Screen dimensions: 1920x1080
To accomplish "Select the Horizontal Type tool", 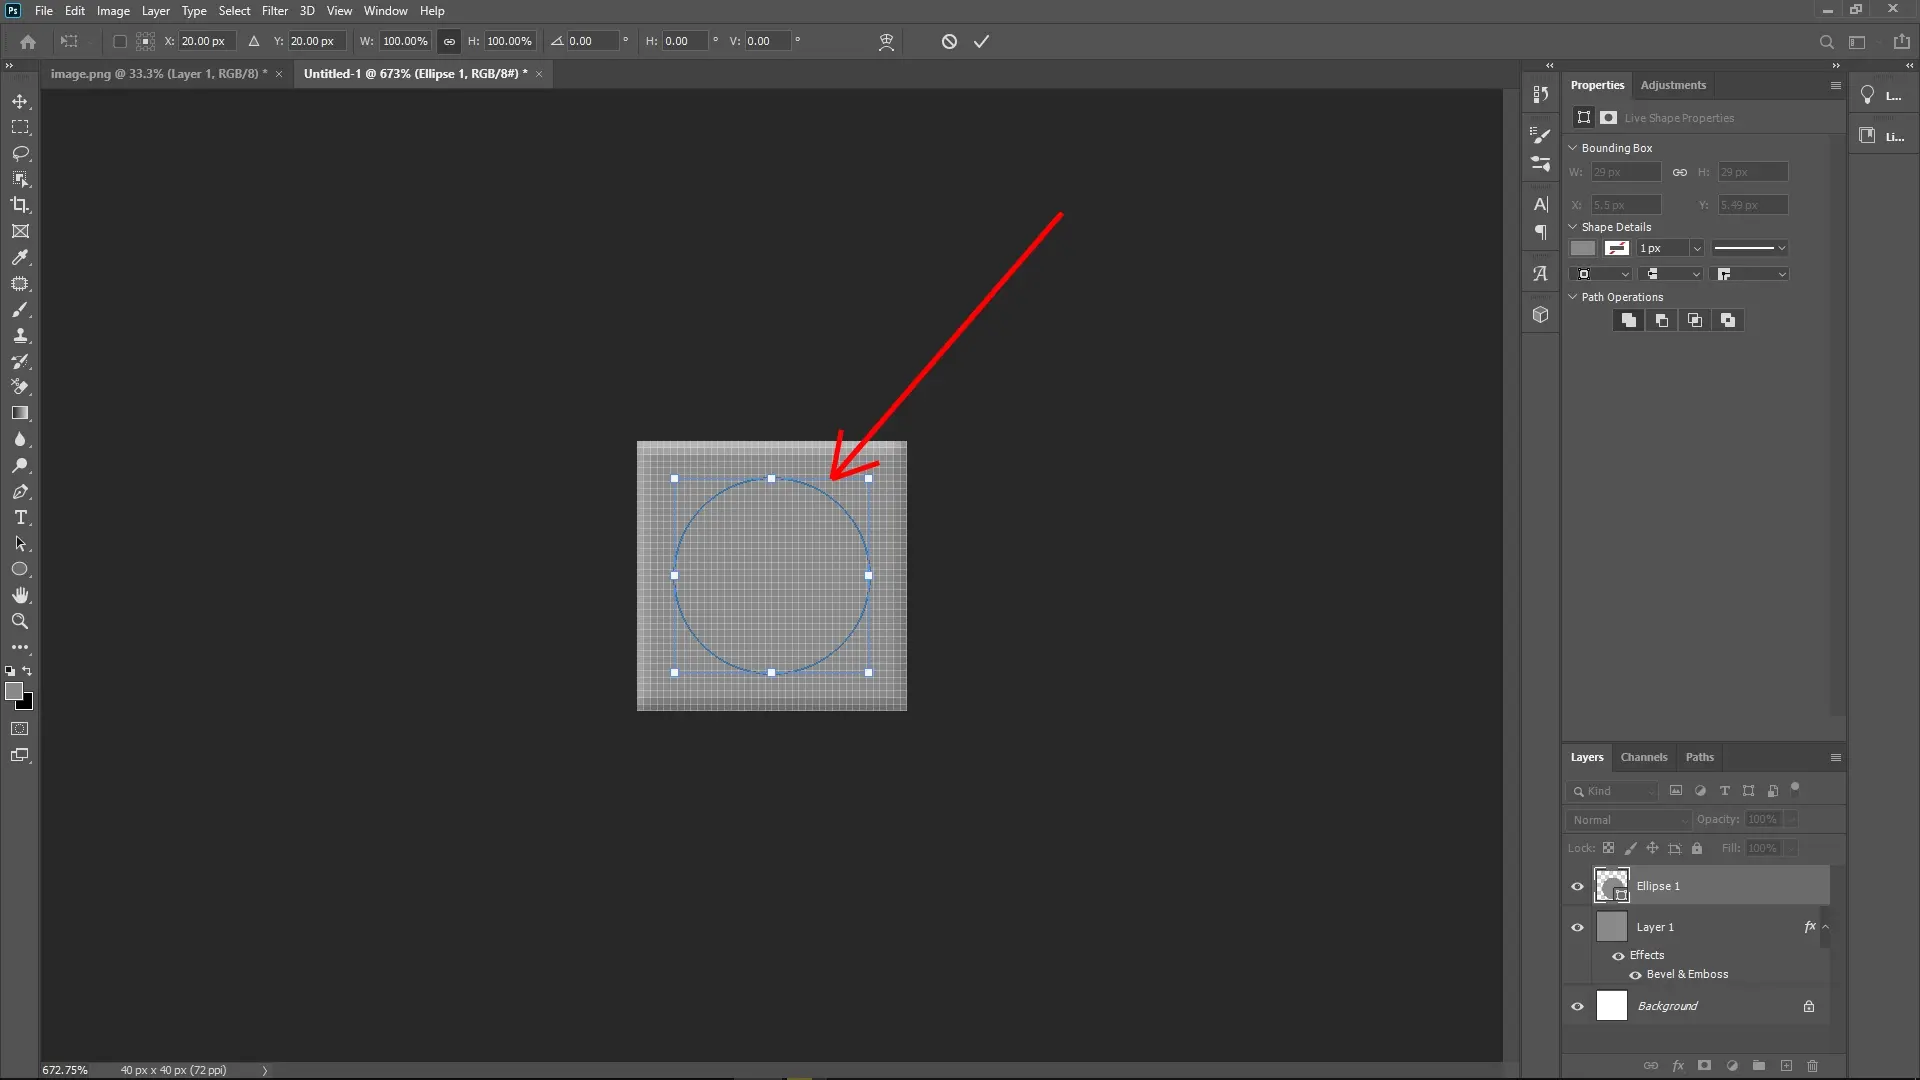I will pyautogui.click(x=20, y=518).
